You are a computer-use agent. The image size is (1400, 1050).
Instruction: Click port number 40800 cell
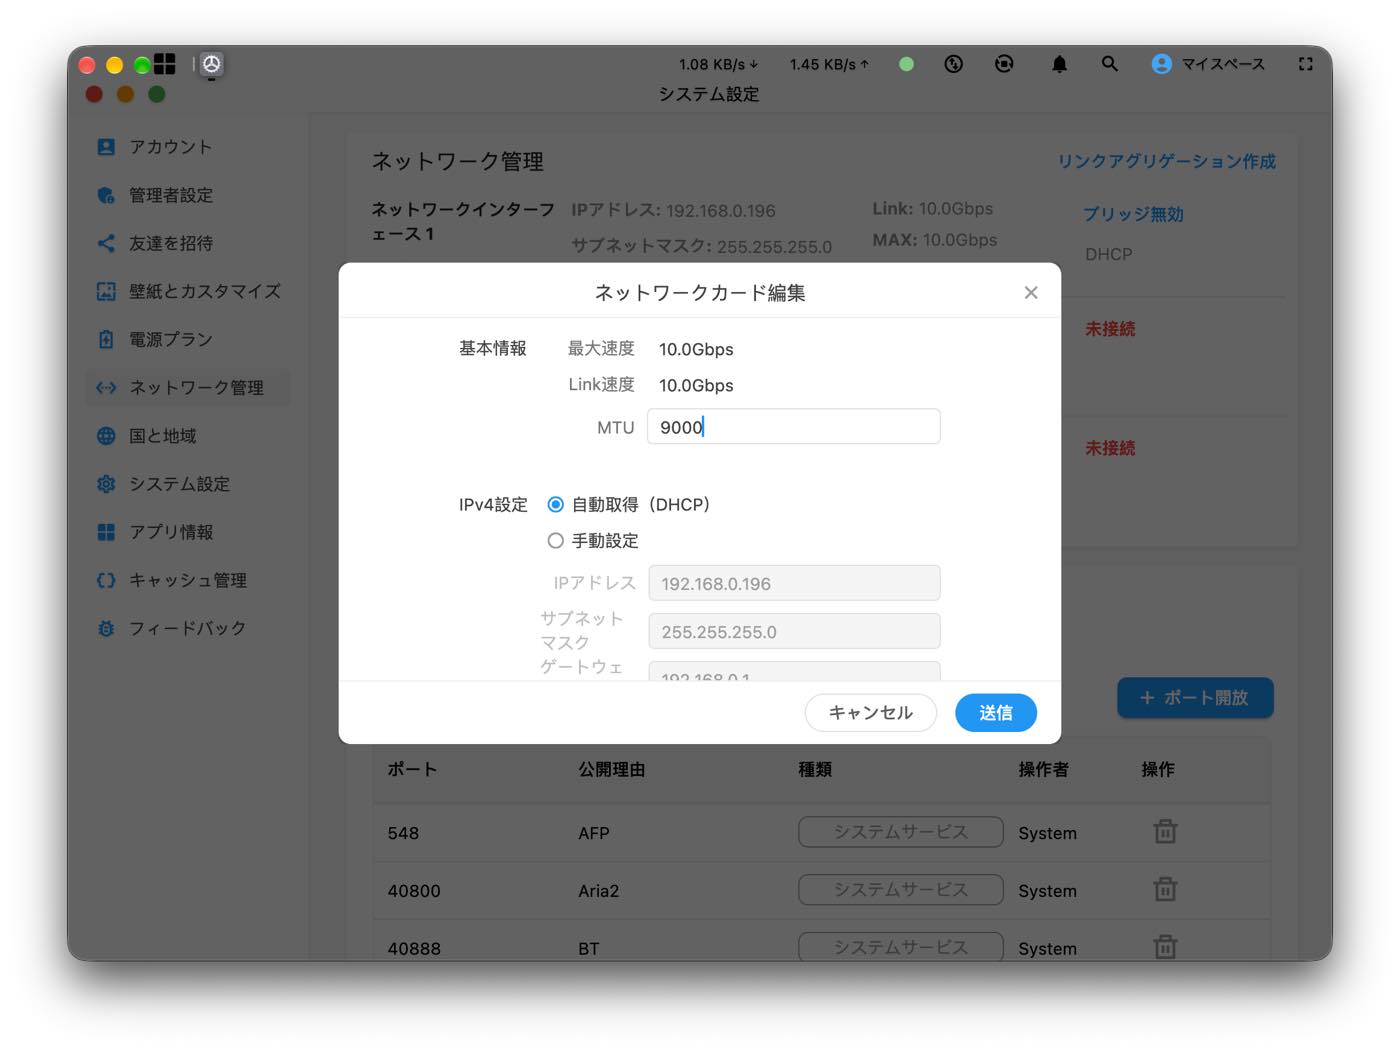[414, 891]
